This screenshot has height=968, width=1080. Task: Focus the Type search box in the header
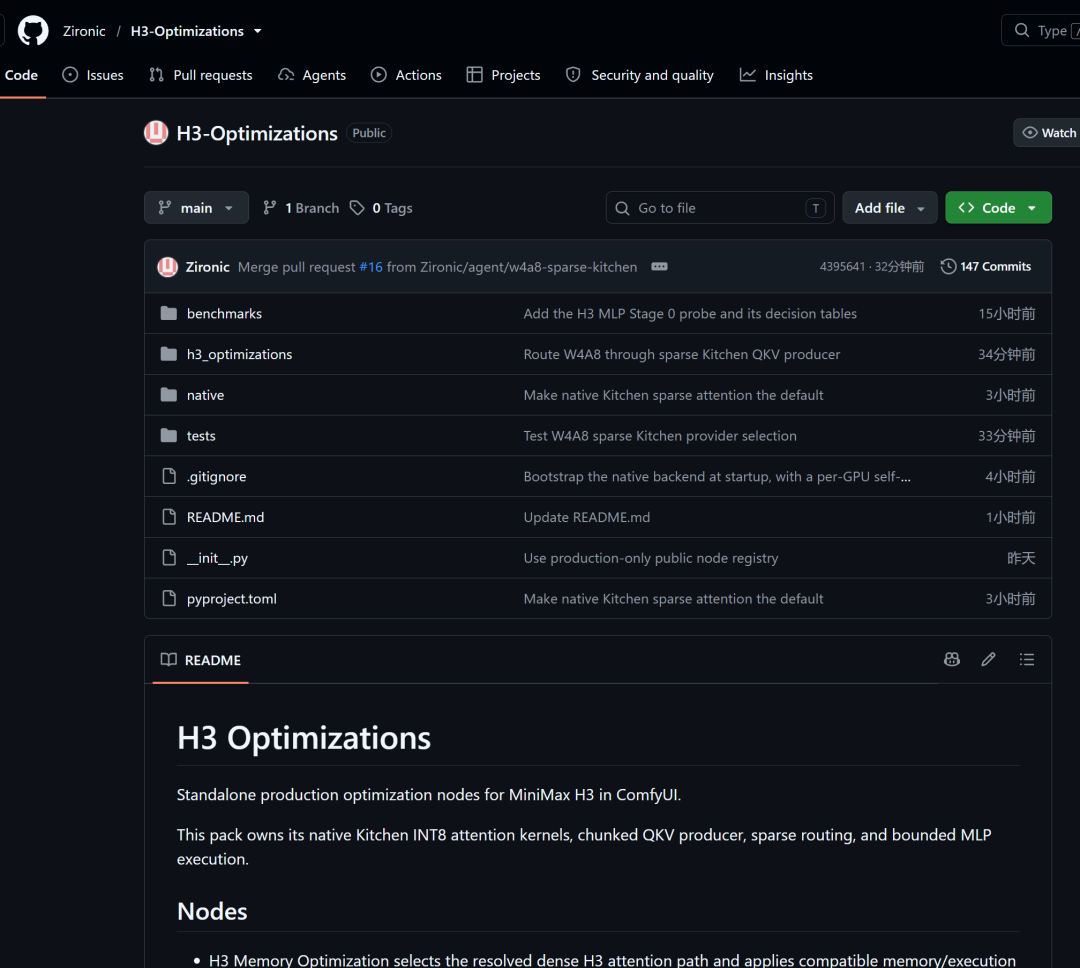[1043, 30]
